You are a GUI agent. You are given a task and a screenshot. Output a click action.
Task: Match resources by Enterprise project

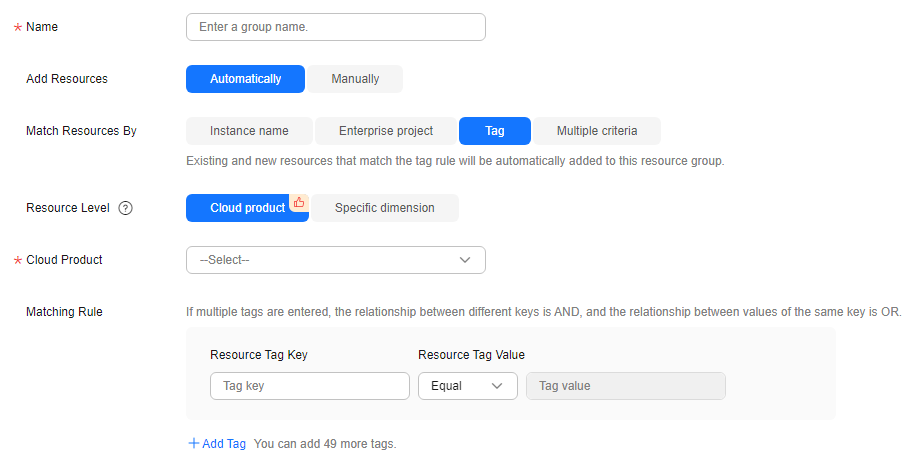[386, 131]
